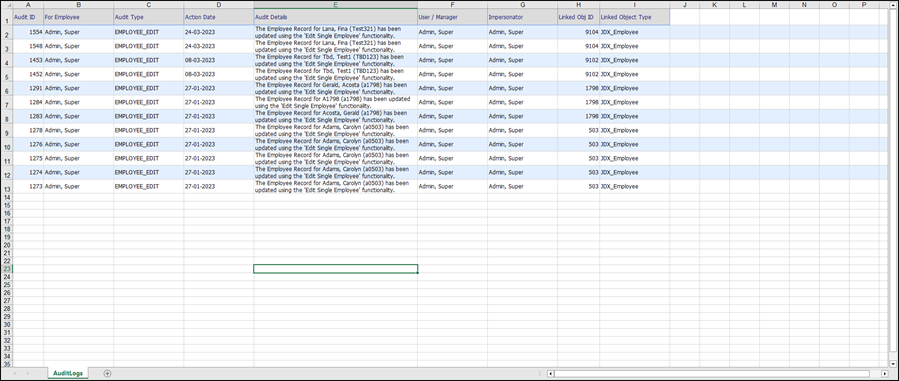Select column F header

452,5
